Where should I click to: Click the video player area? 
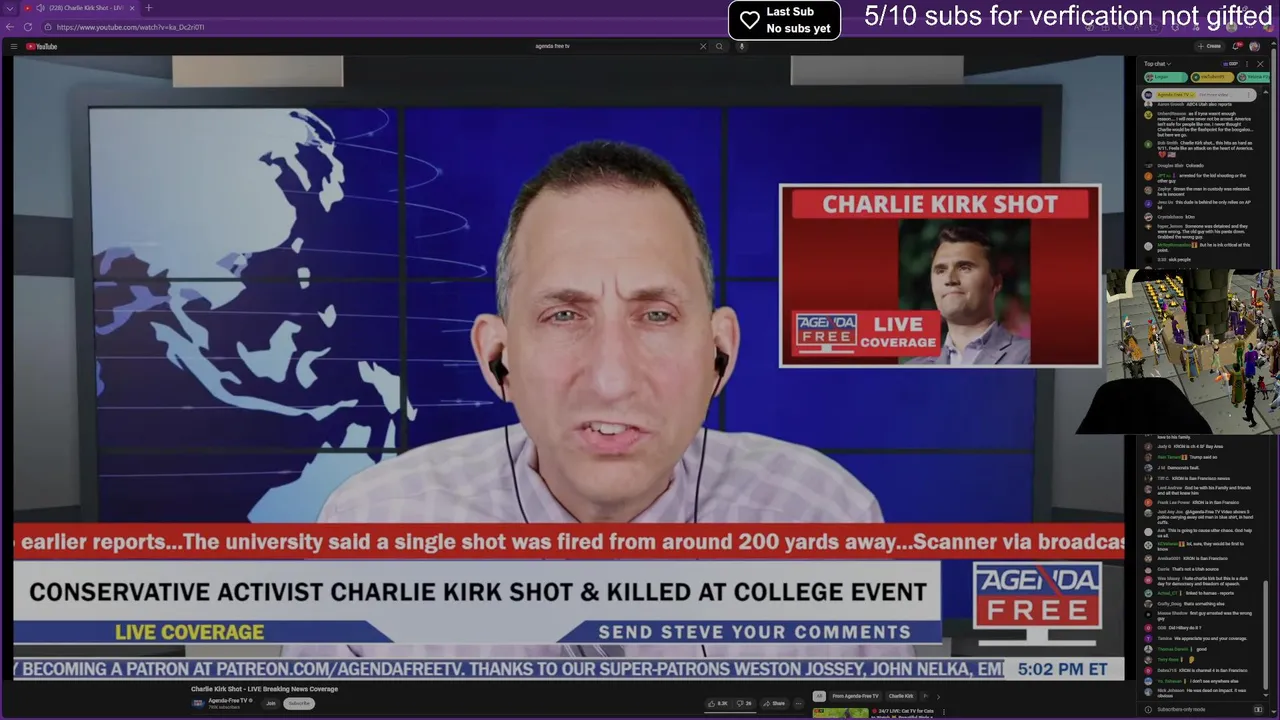[568, 368]
